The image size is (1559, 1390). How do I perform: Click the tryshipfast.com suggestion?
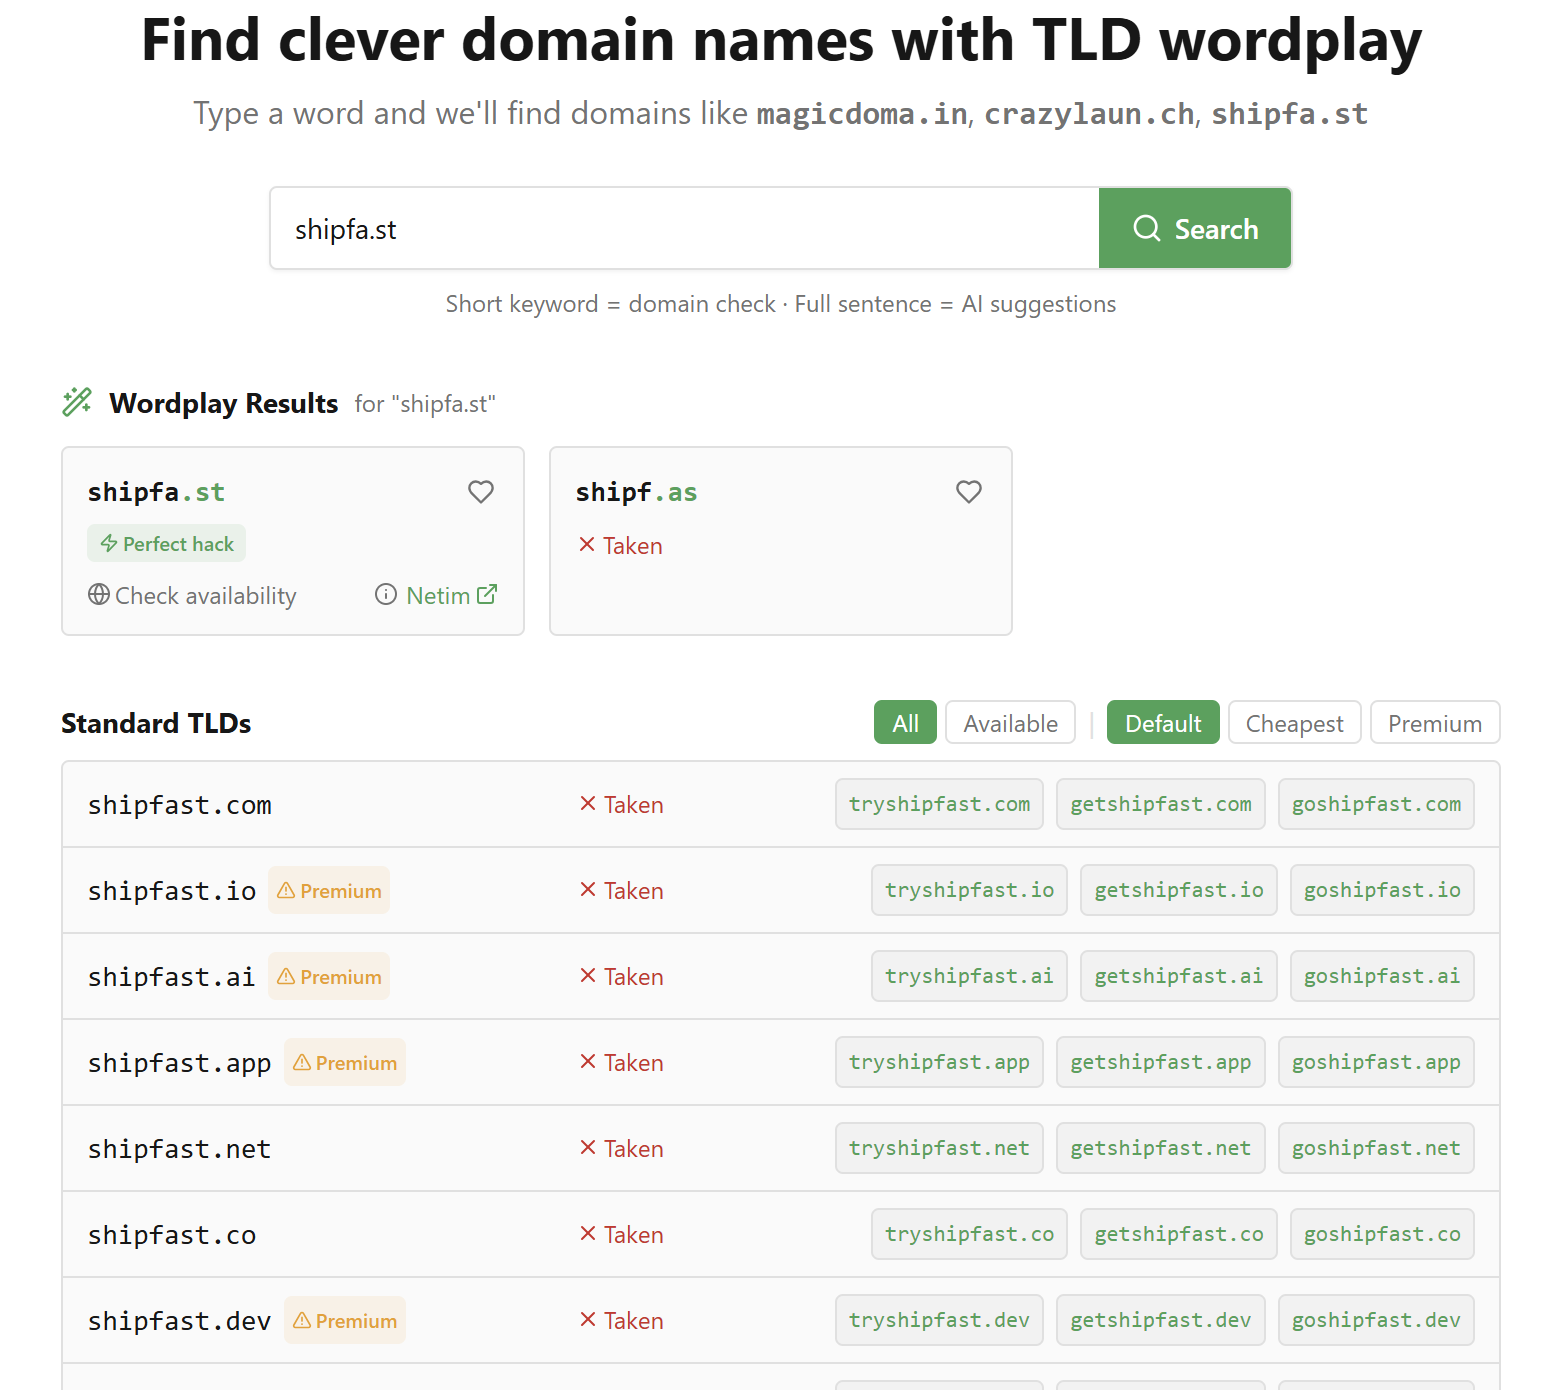tap(939, 804)
